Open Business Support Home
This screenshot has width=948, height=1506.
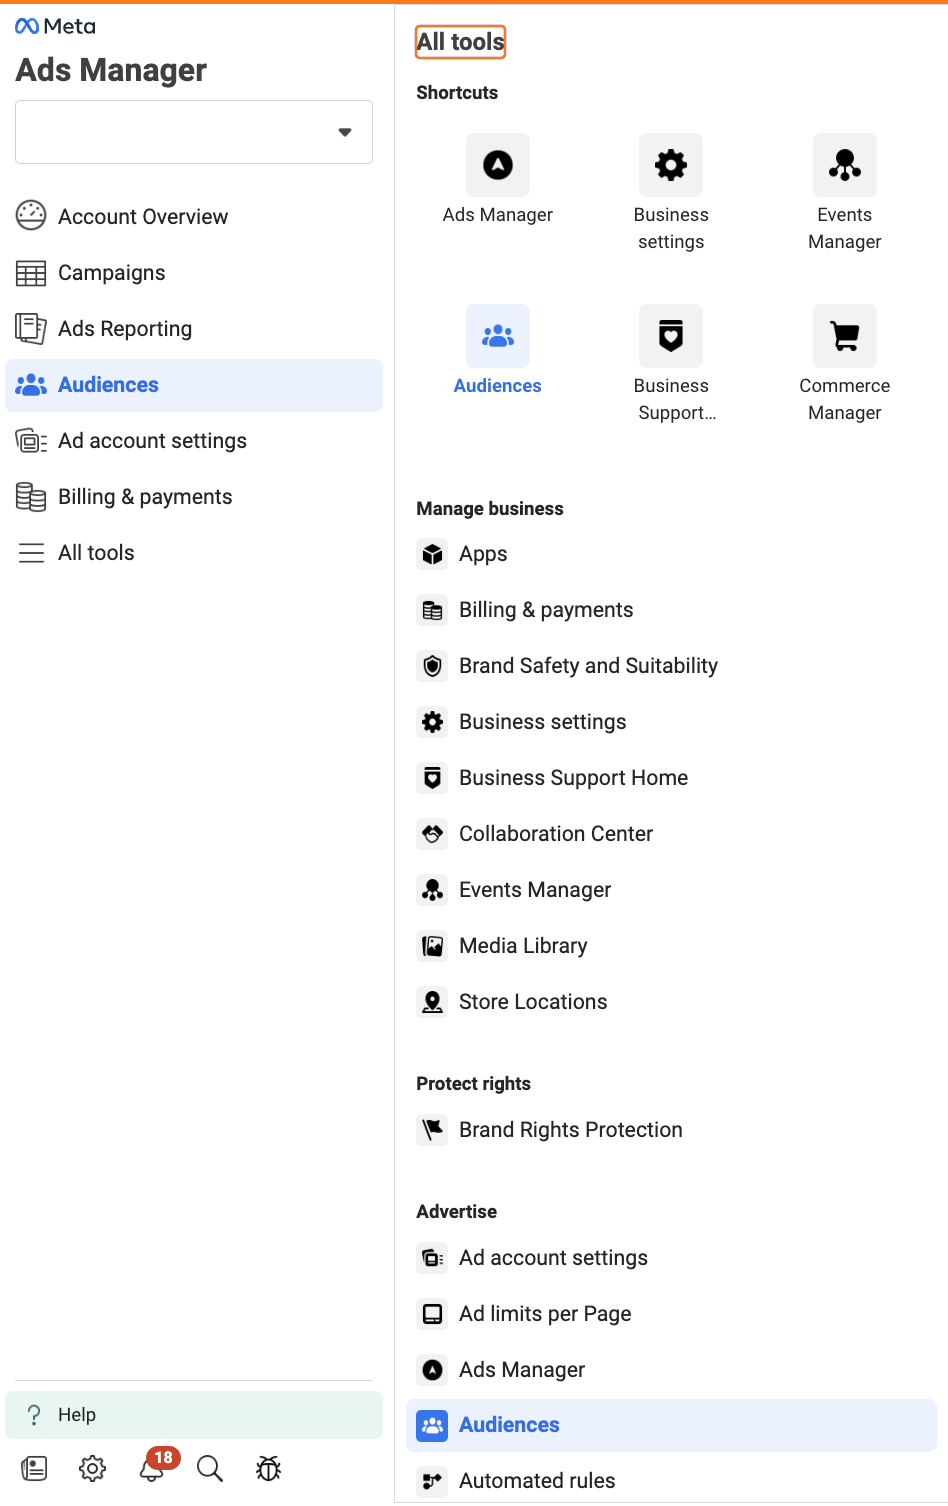[671, 778]
